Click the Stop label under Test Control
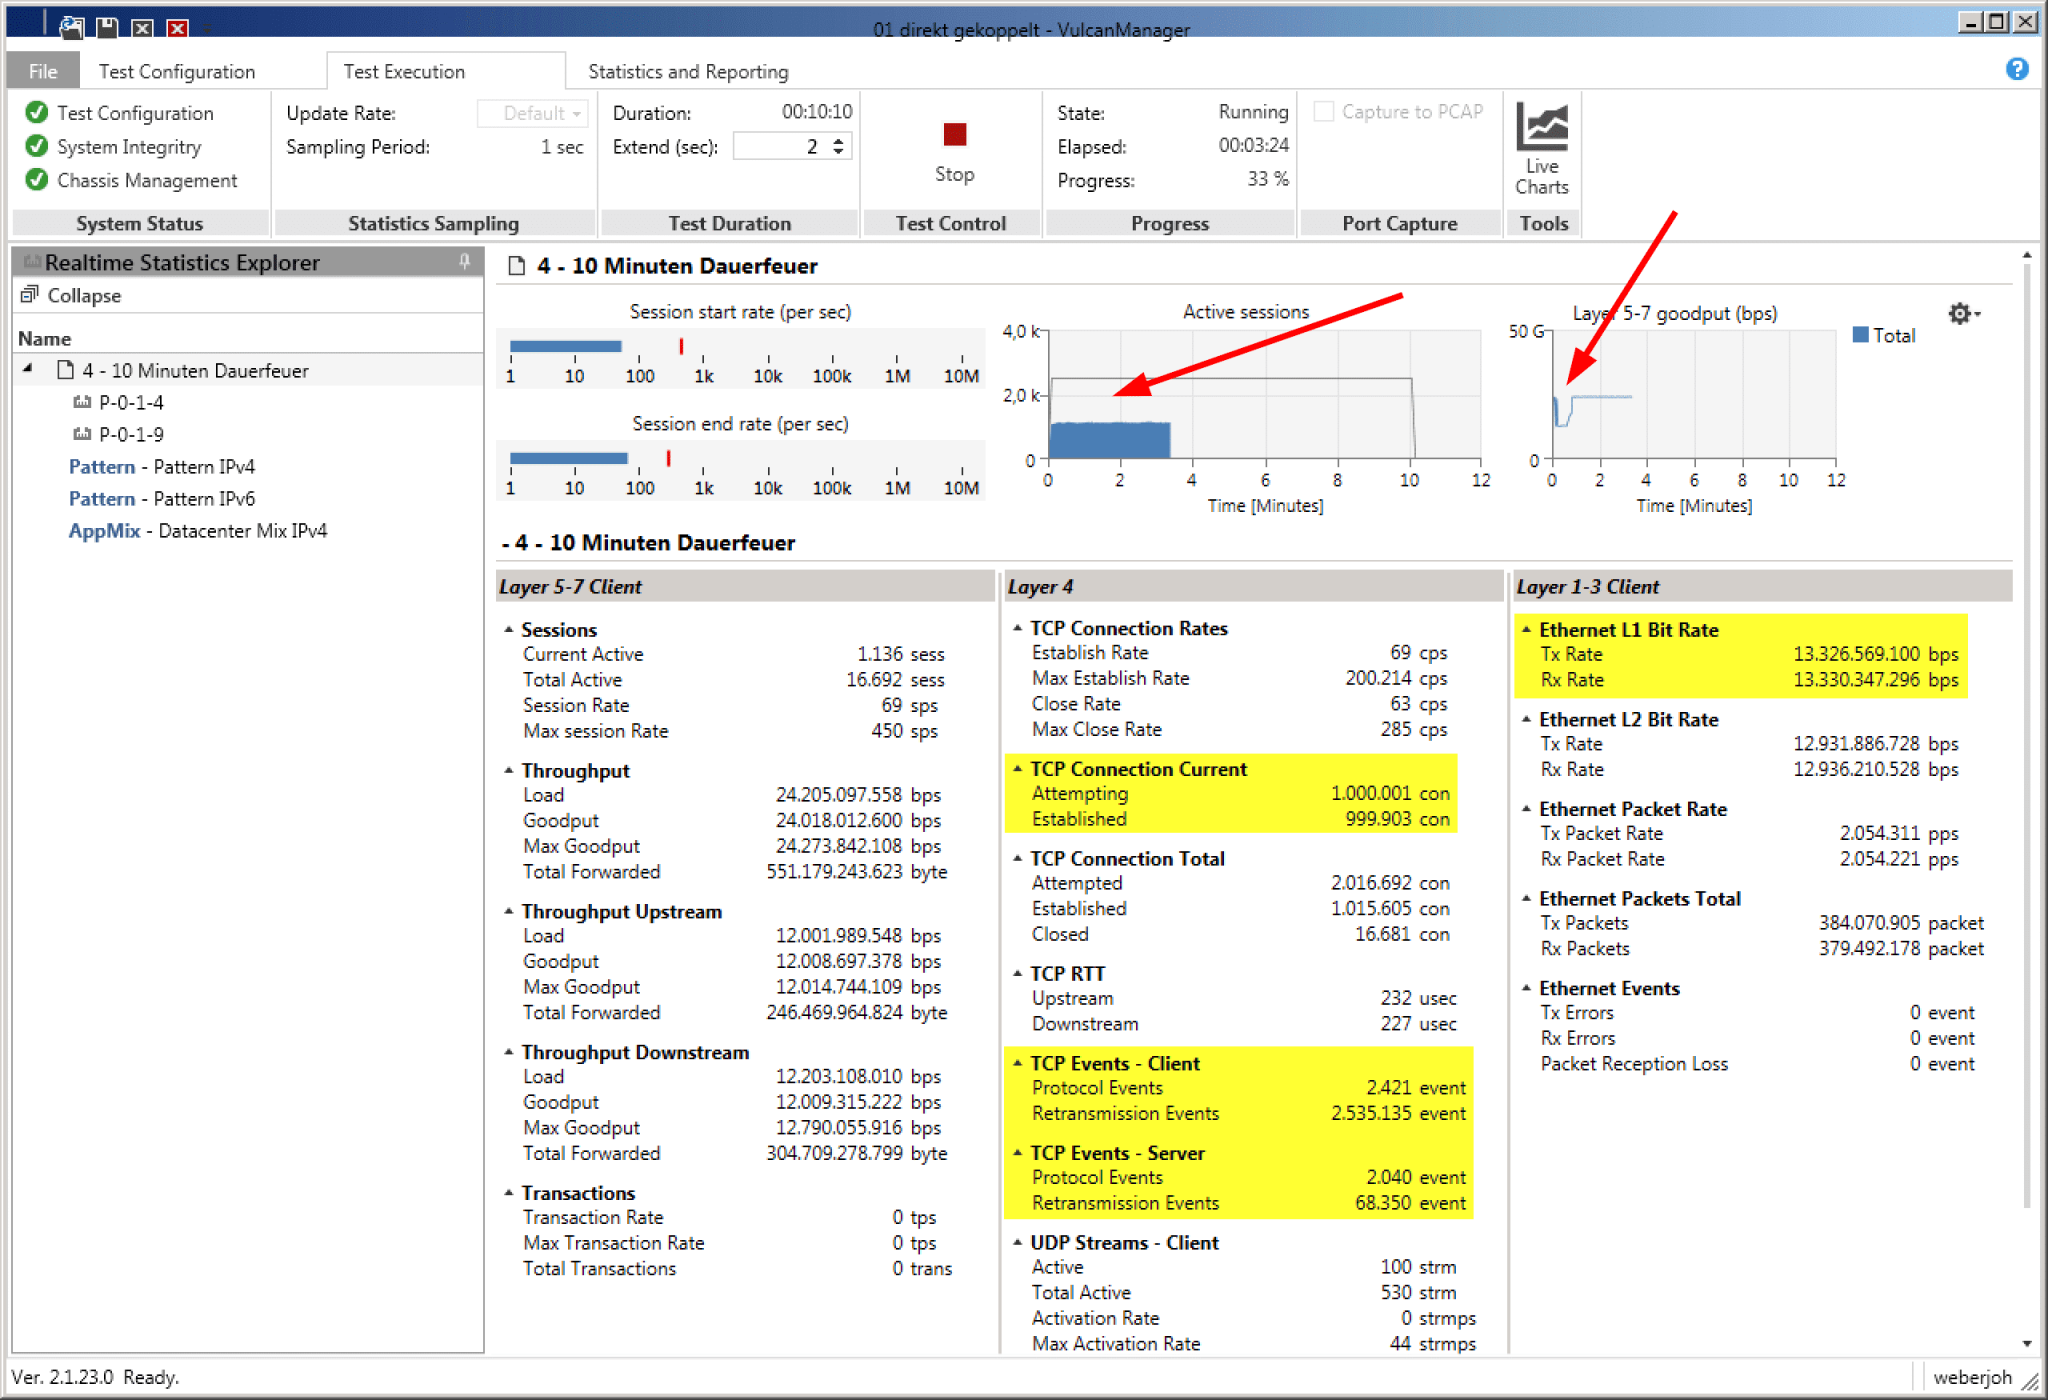 coord(954,174)
